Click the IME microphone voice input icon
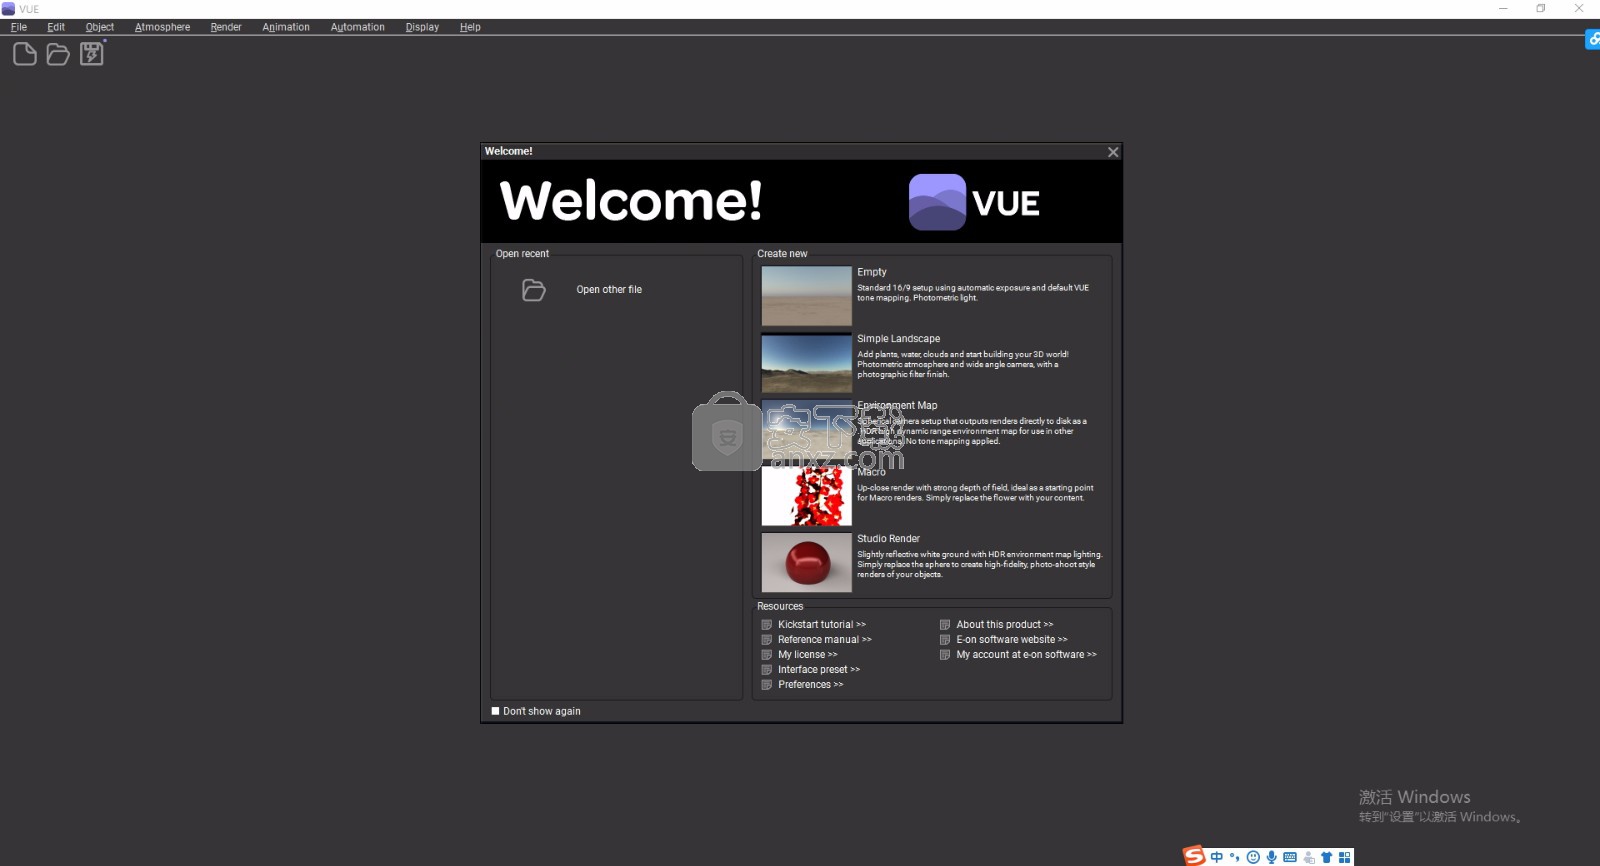The height and width of the screenshot is (866, 1600). [1272, 857]
